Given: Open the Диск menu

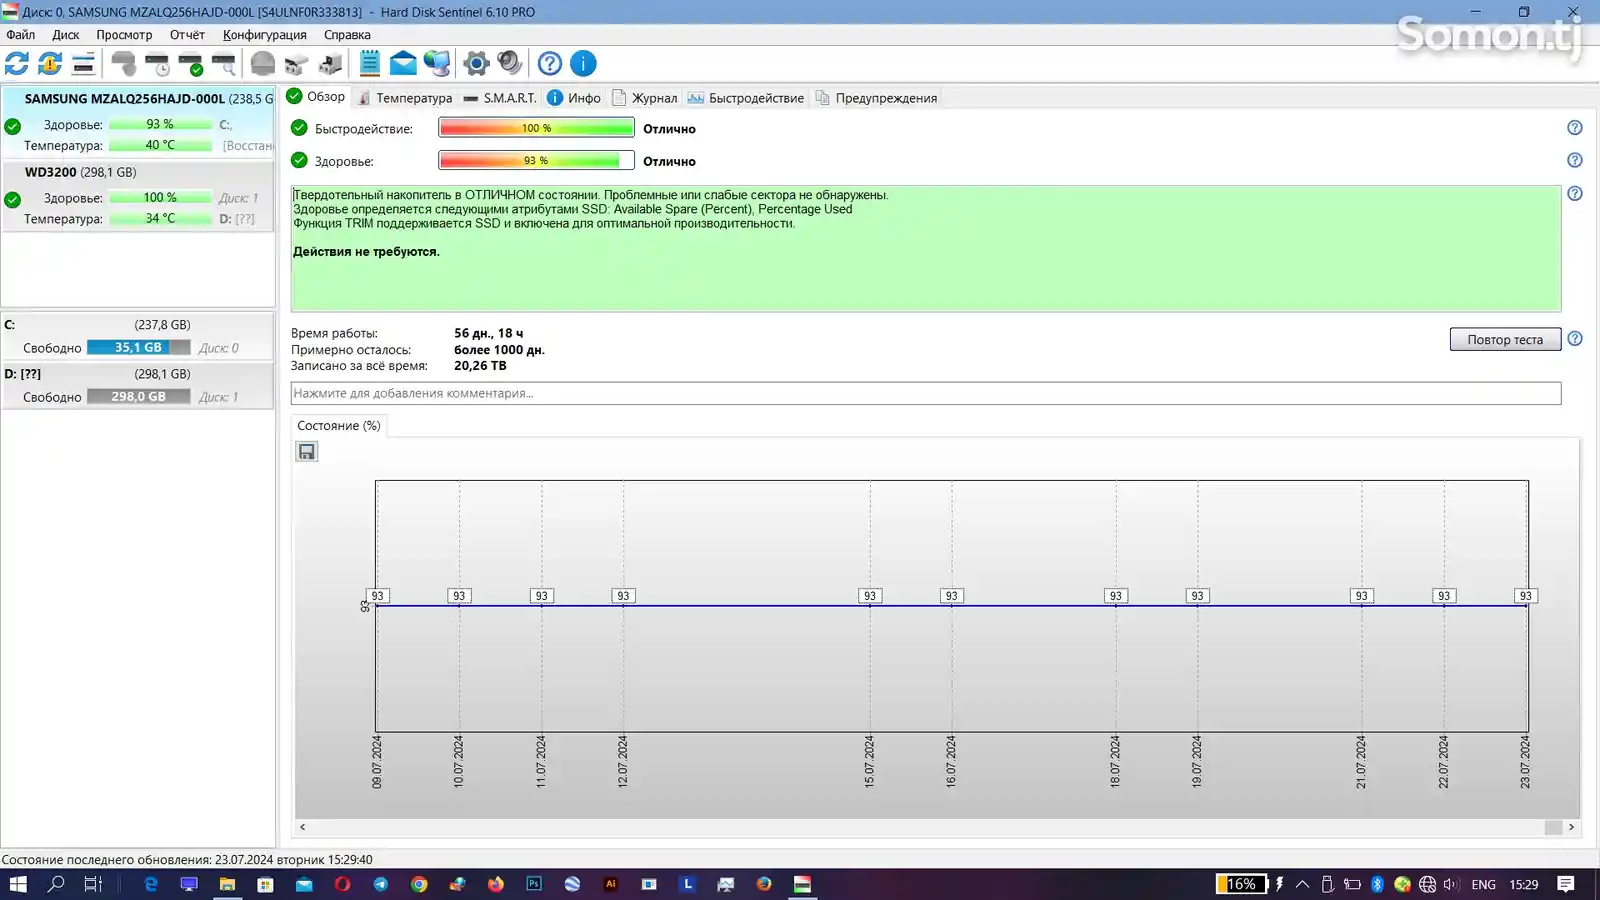Looking at the screenshot, I should pyautogui.click(x=66, y=34).
